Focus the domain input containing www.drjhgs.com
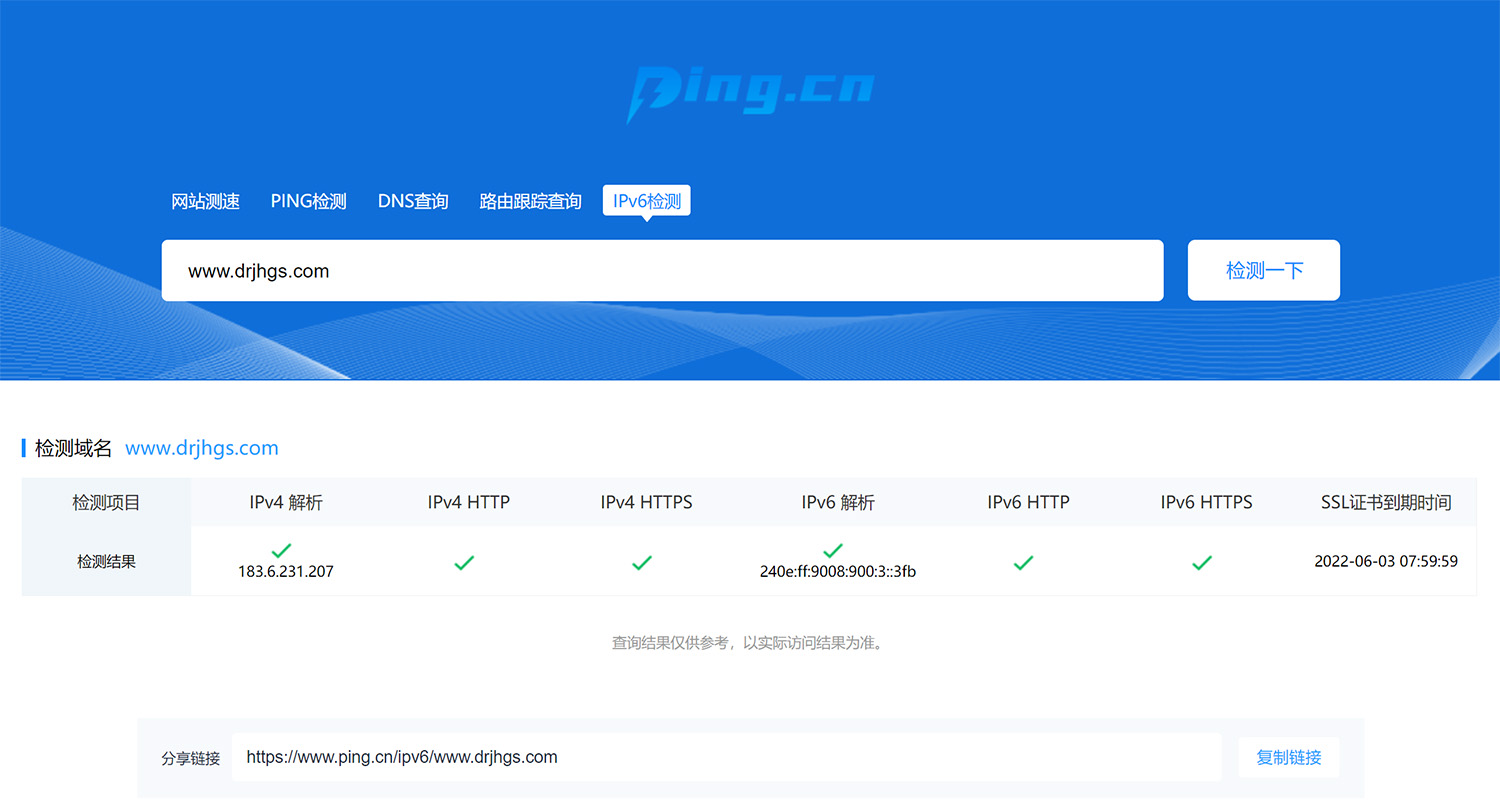This screenshot has height=807, width=1500. [x=663, y=270]
